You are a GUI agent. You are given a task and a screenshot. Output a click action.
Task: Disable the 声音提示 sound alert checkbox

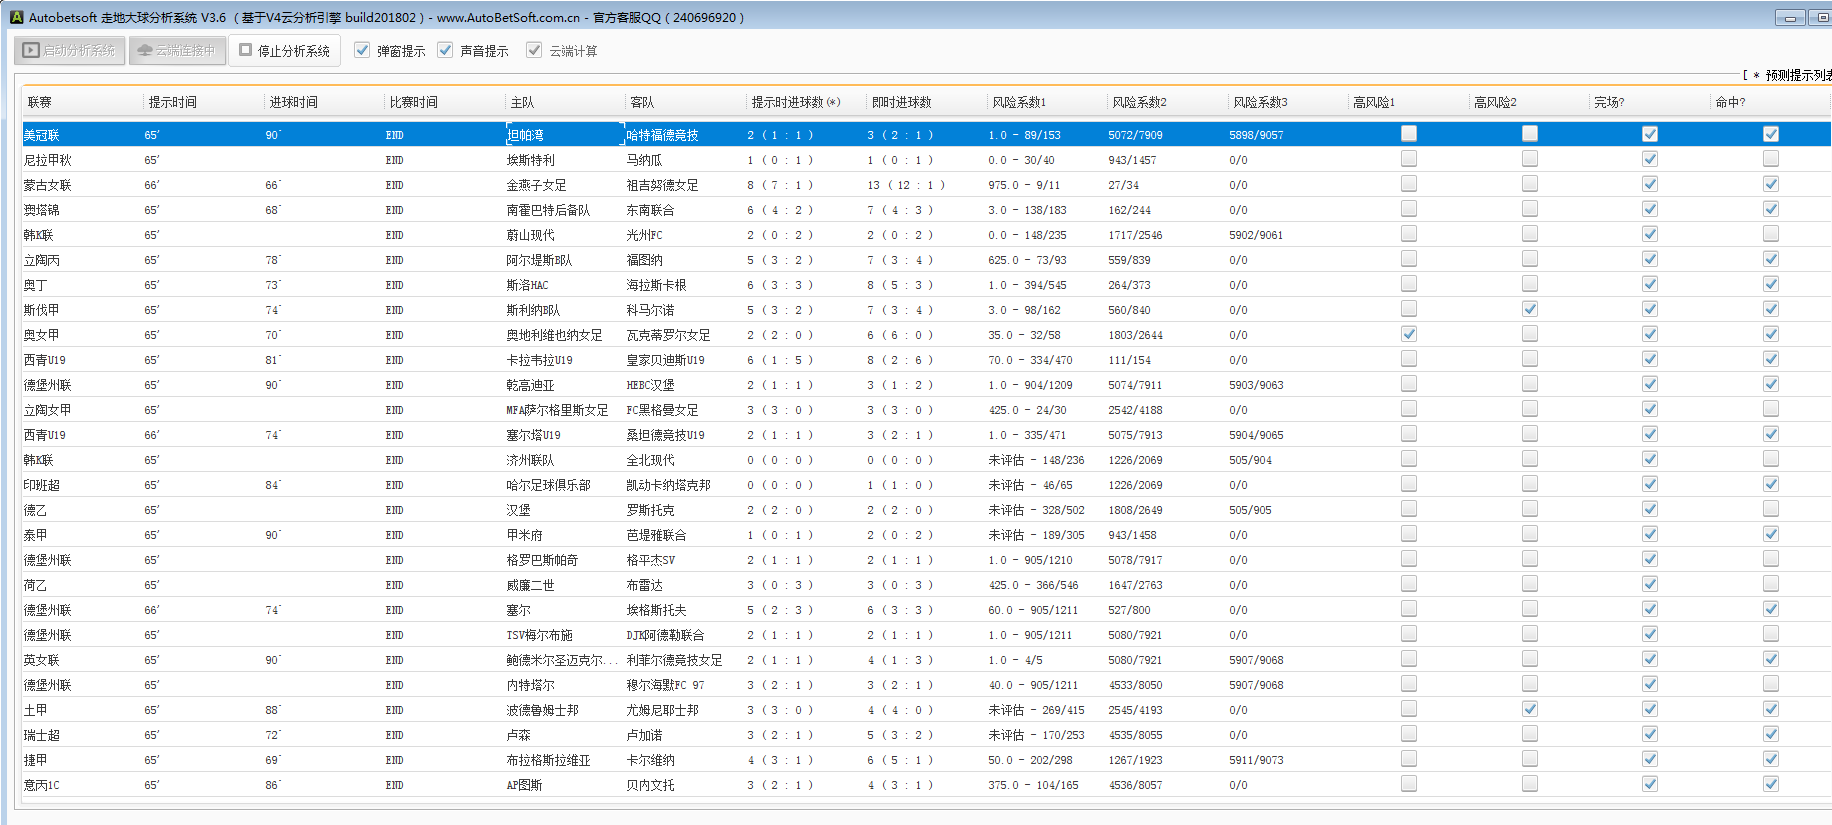[x=445, y=50]
